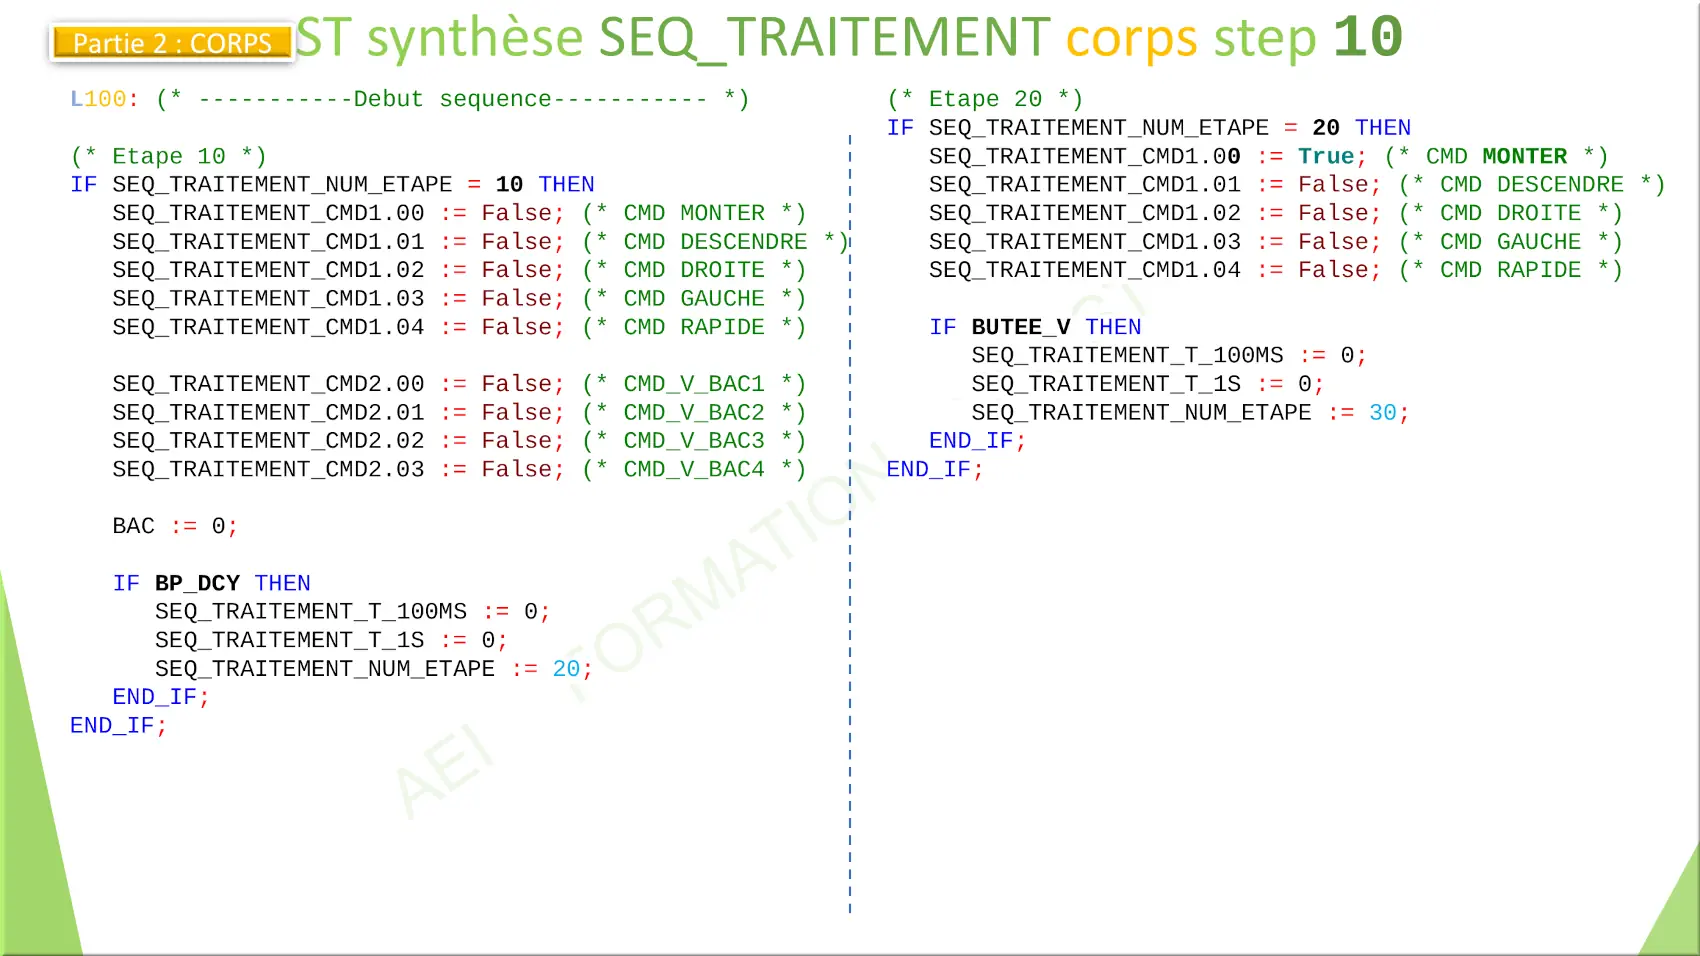
Task: Click the 'Partie 2 : CORPS' orange button
Action: [172, 43]
